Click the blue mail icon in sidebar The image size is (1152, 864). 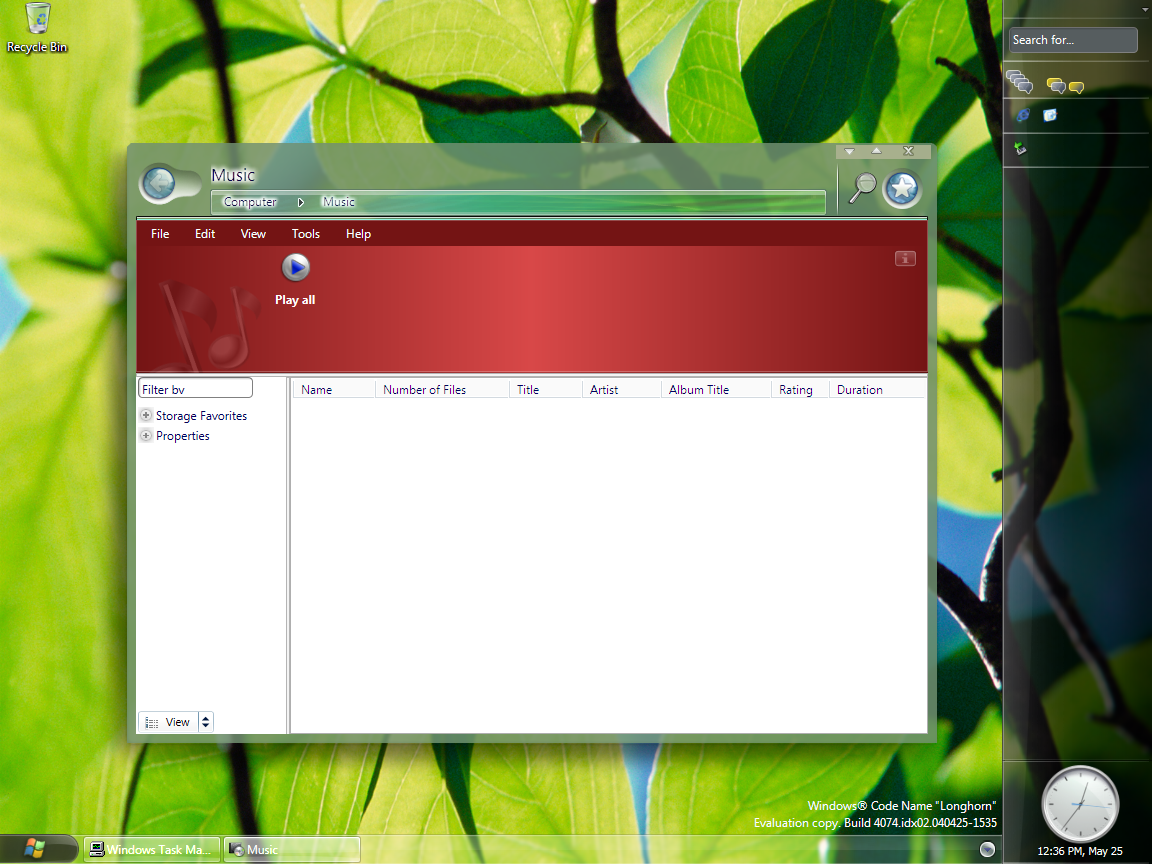(1050, 115)
